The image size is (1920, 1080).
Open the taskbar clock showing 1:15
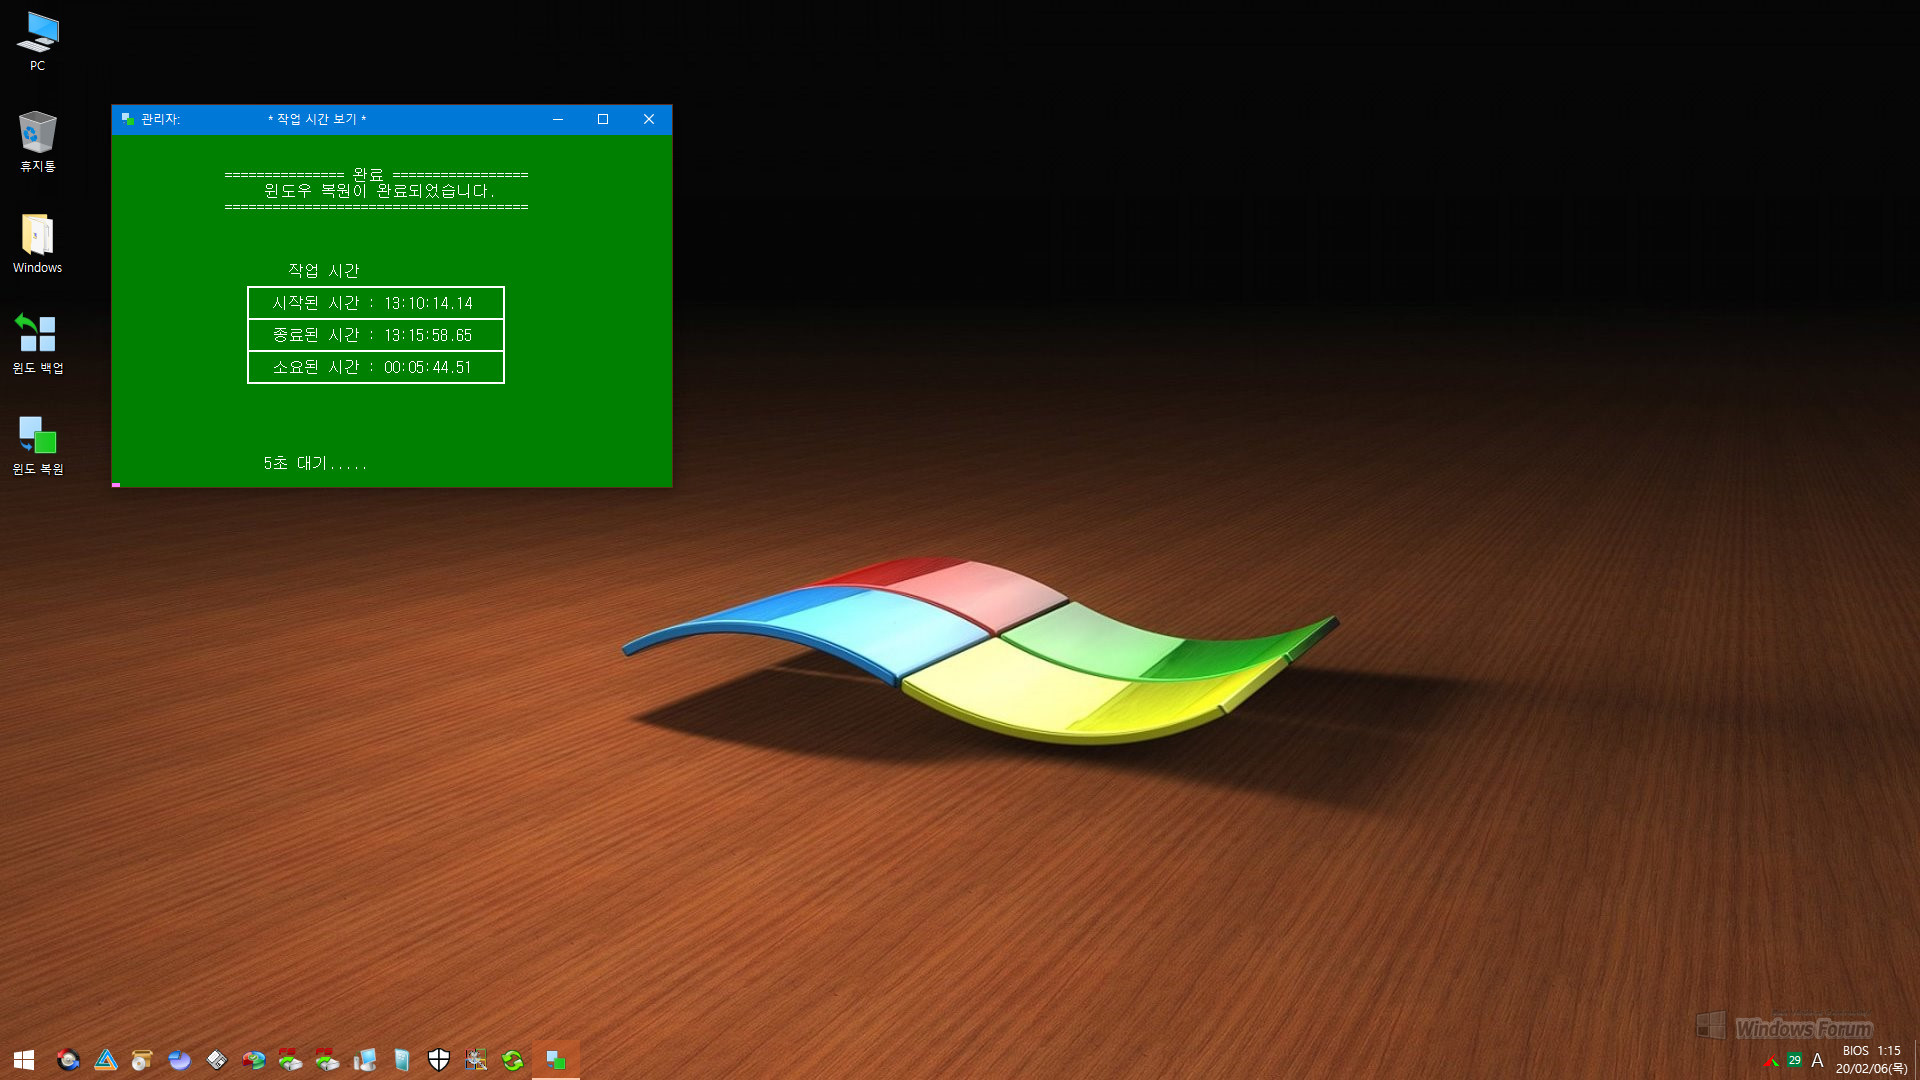tap(1871, 1060)
